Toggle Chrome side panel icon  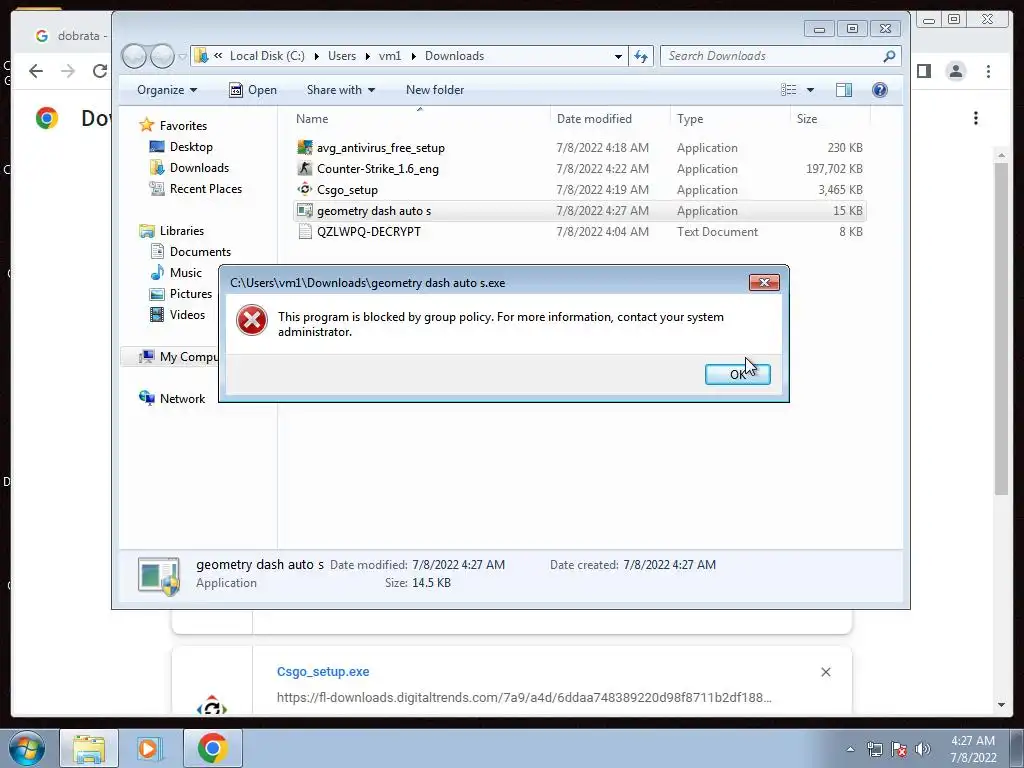click(923, 71)
